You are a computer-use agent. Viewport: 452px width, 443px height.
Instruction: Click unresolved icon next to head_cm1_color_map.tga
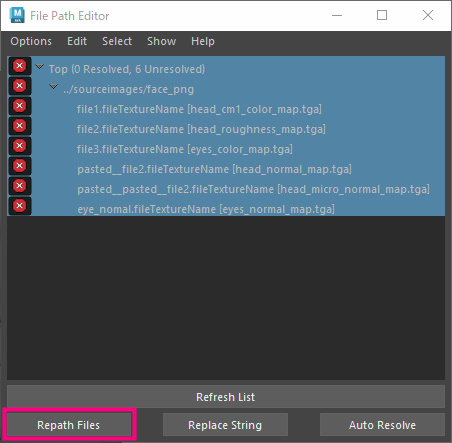pos(20,106)
